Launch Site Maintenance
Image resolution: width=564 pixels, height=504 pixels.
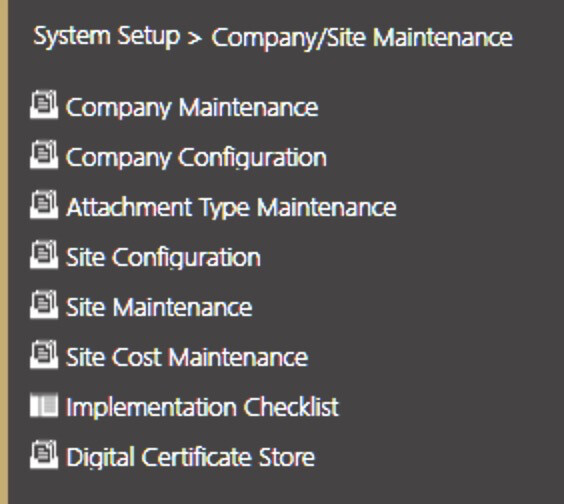(159, 308)
